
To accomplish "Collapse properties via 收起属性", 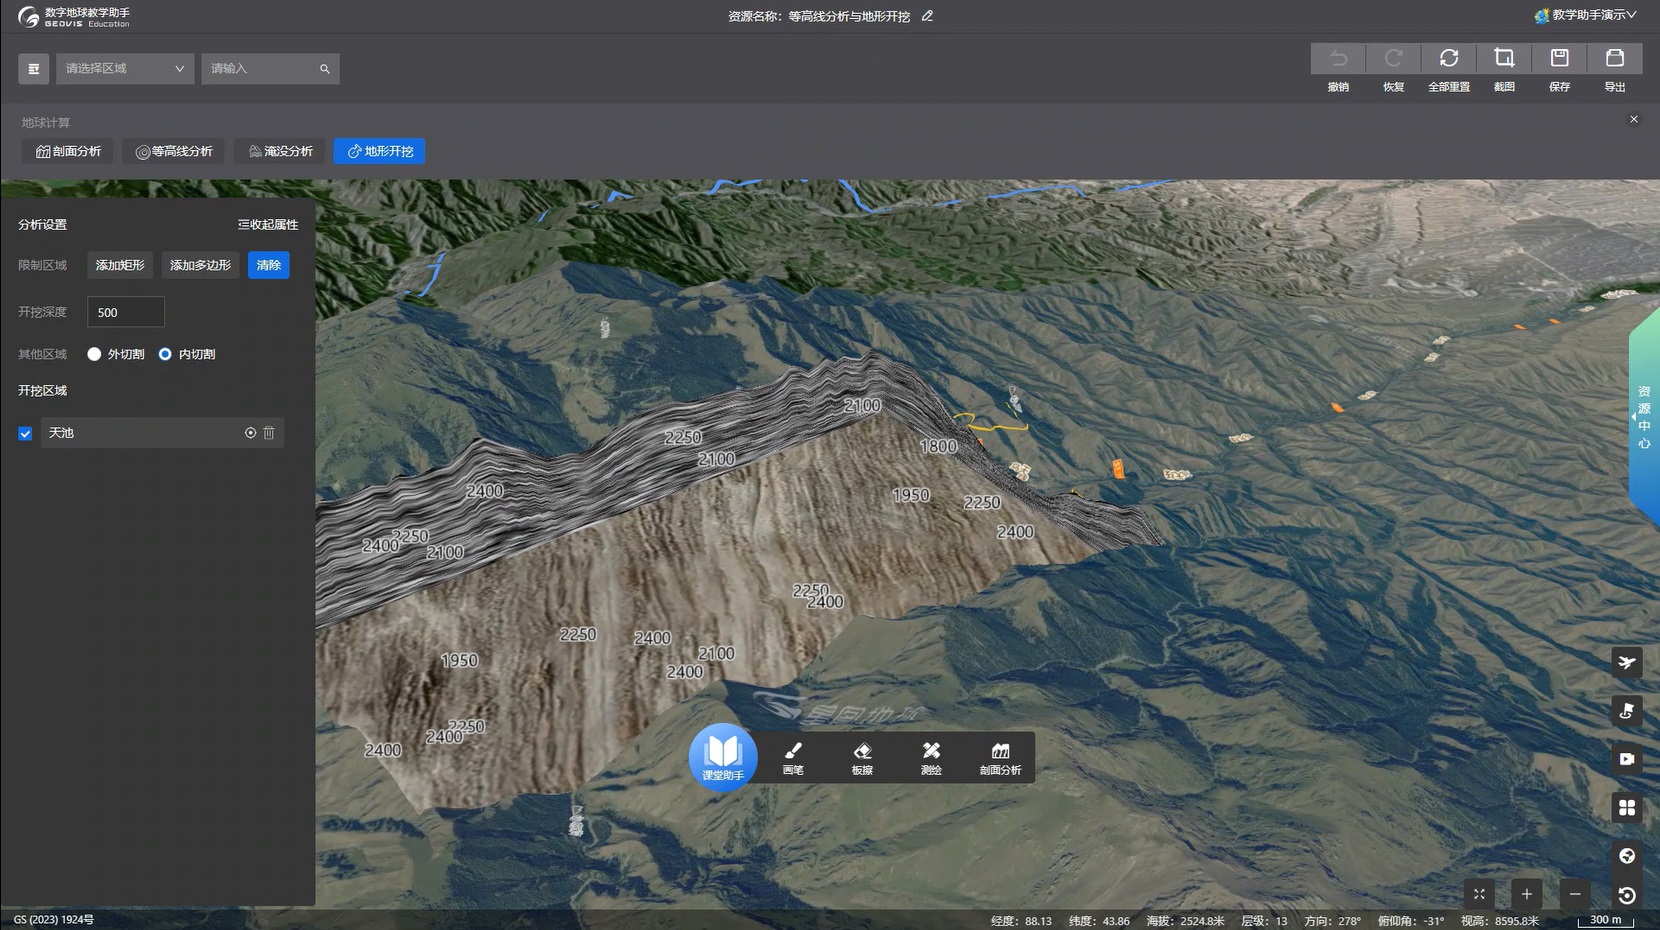I will click(x=268, y=225).
